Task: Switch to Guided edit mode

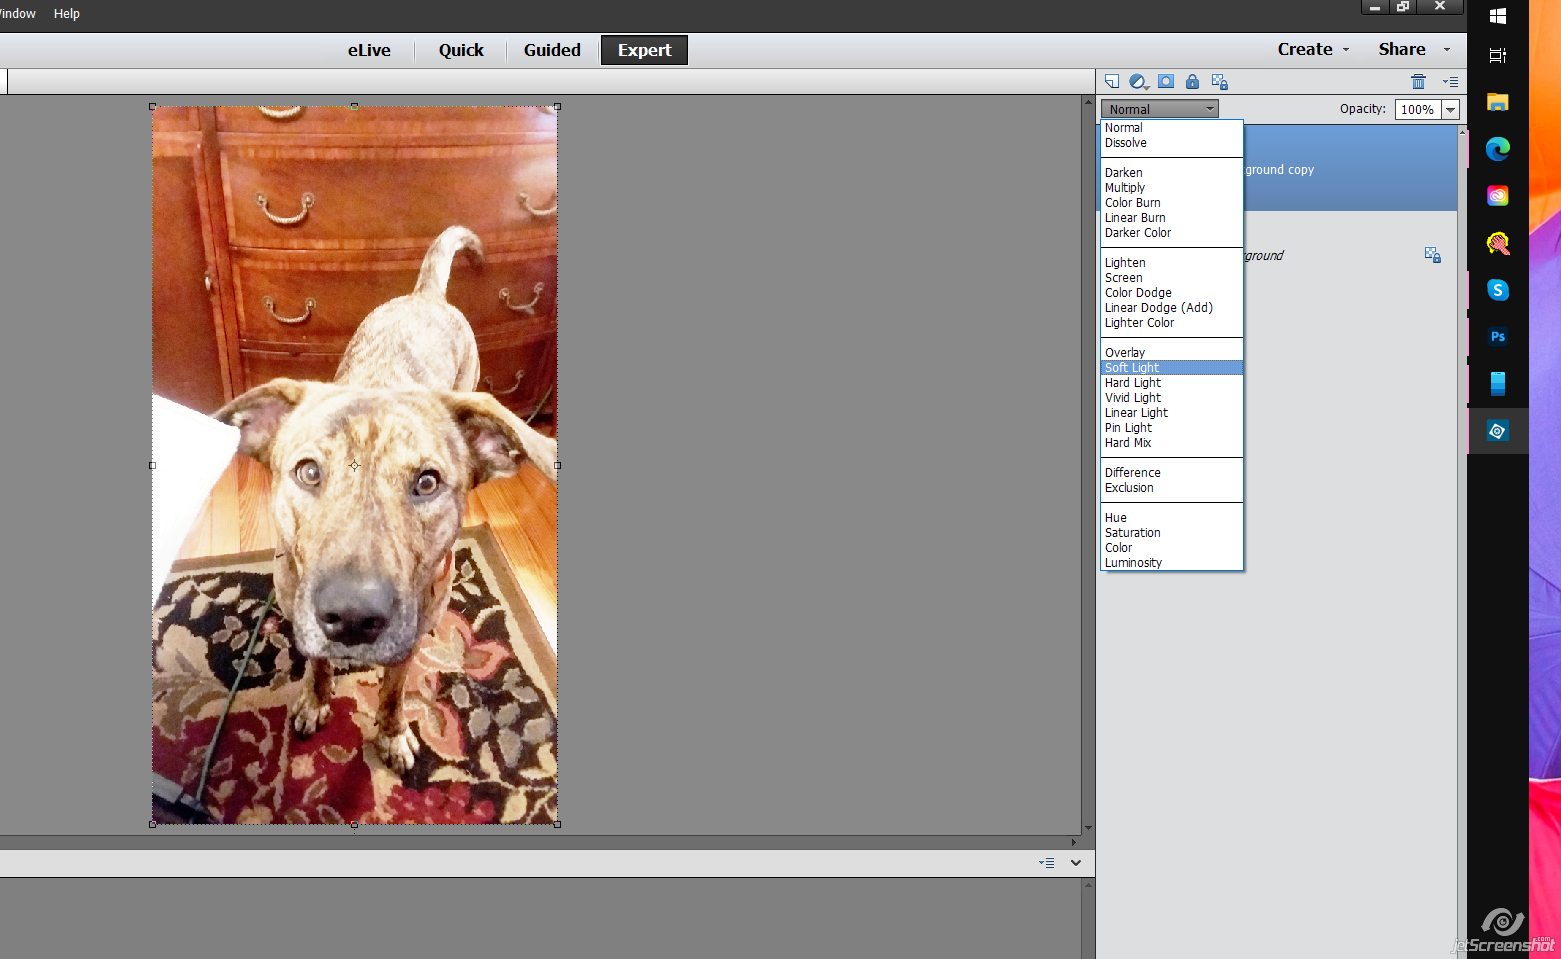Action: point(552,50)
